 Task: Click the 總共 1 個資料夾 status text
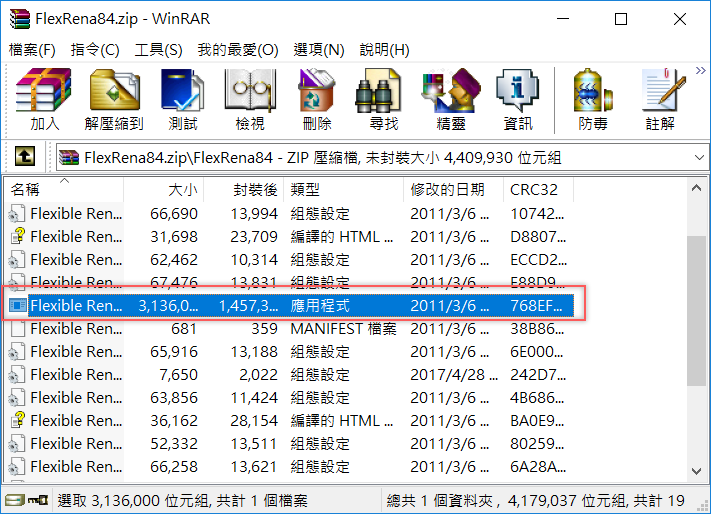(535, 500)
